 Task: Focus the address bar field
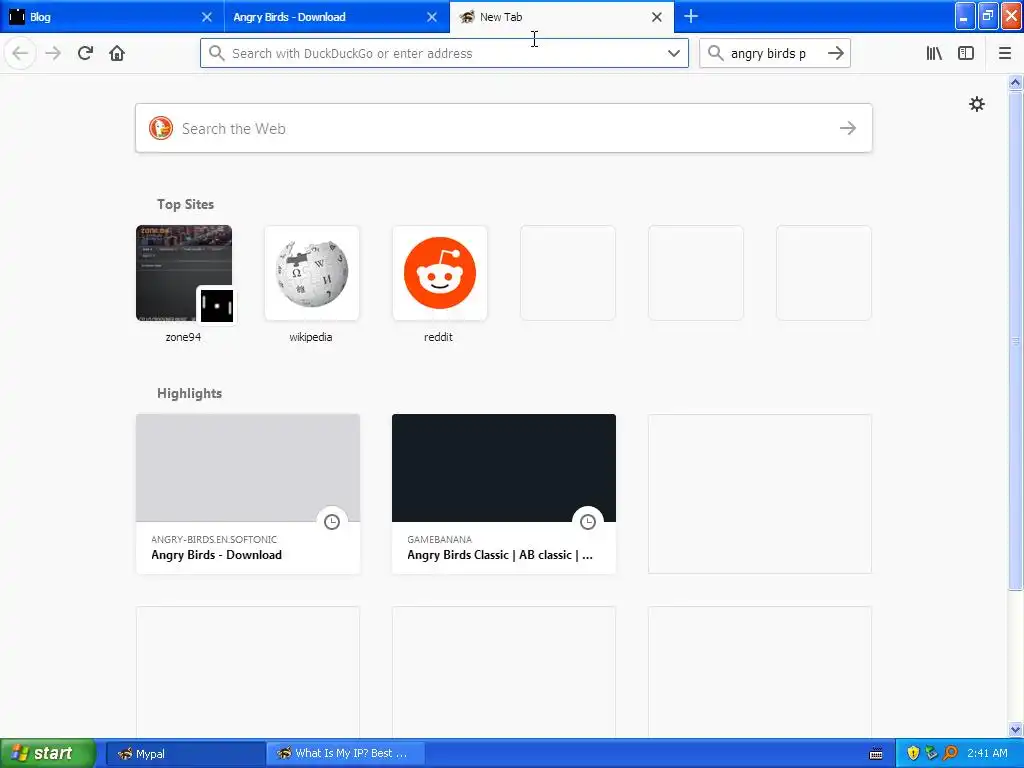pos(444,53)
